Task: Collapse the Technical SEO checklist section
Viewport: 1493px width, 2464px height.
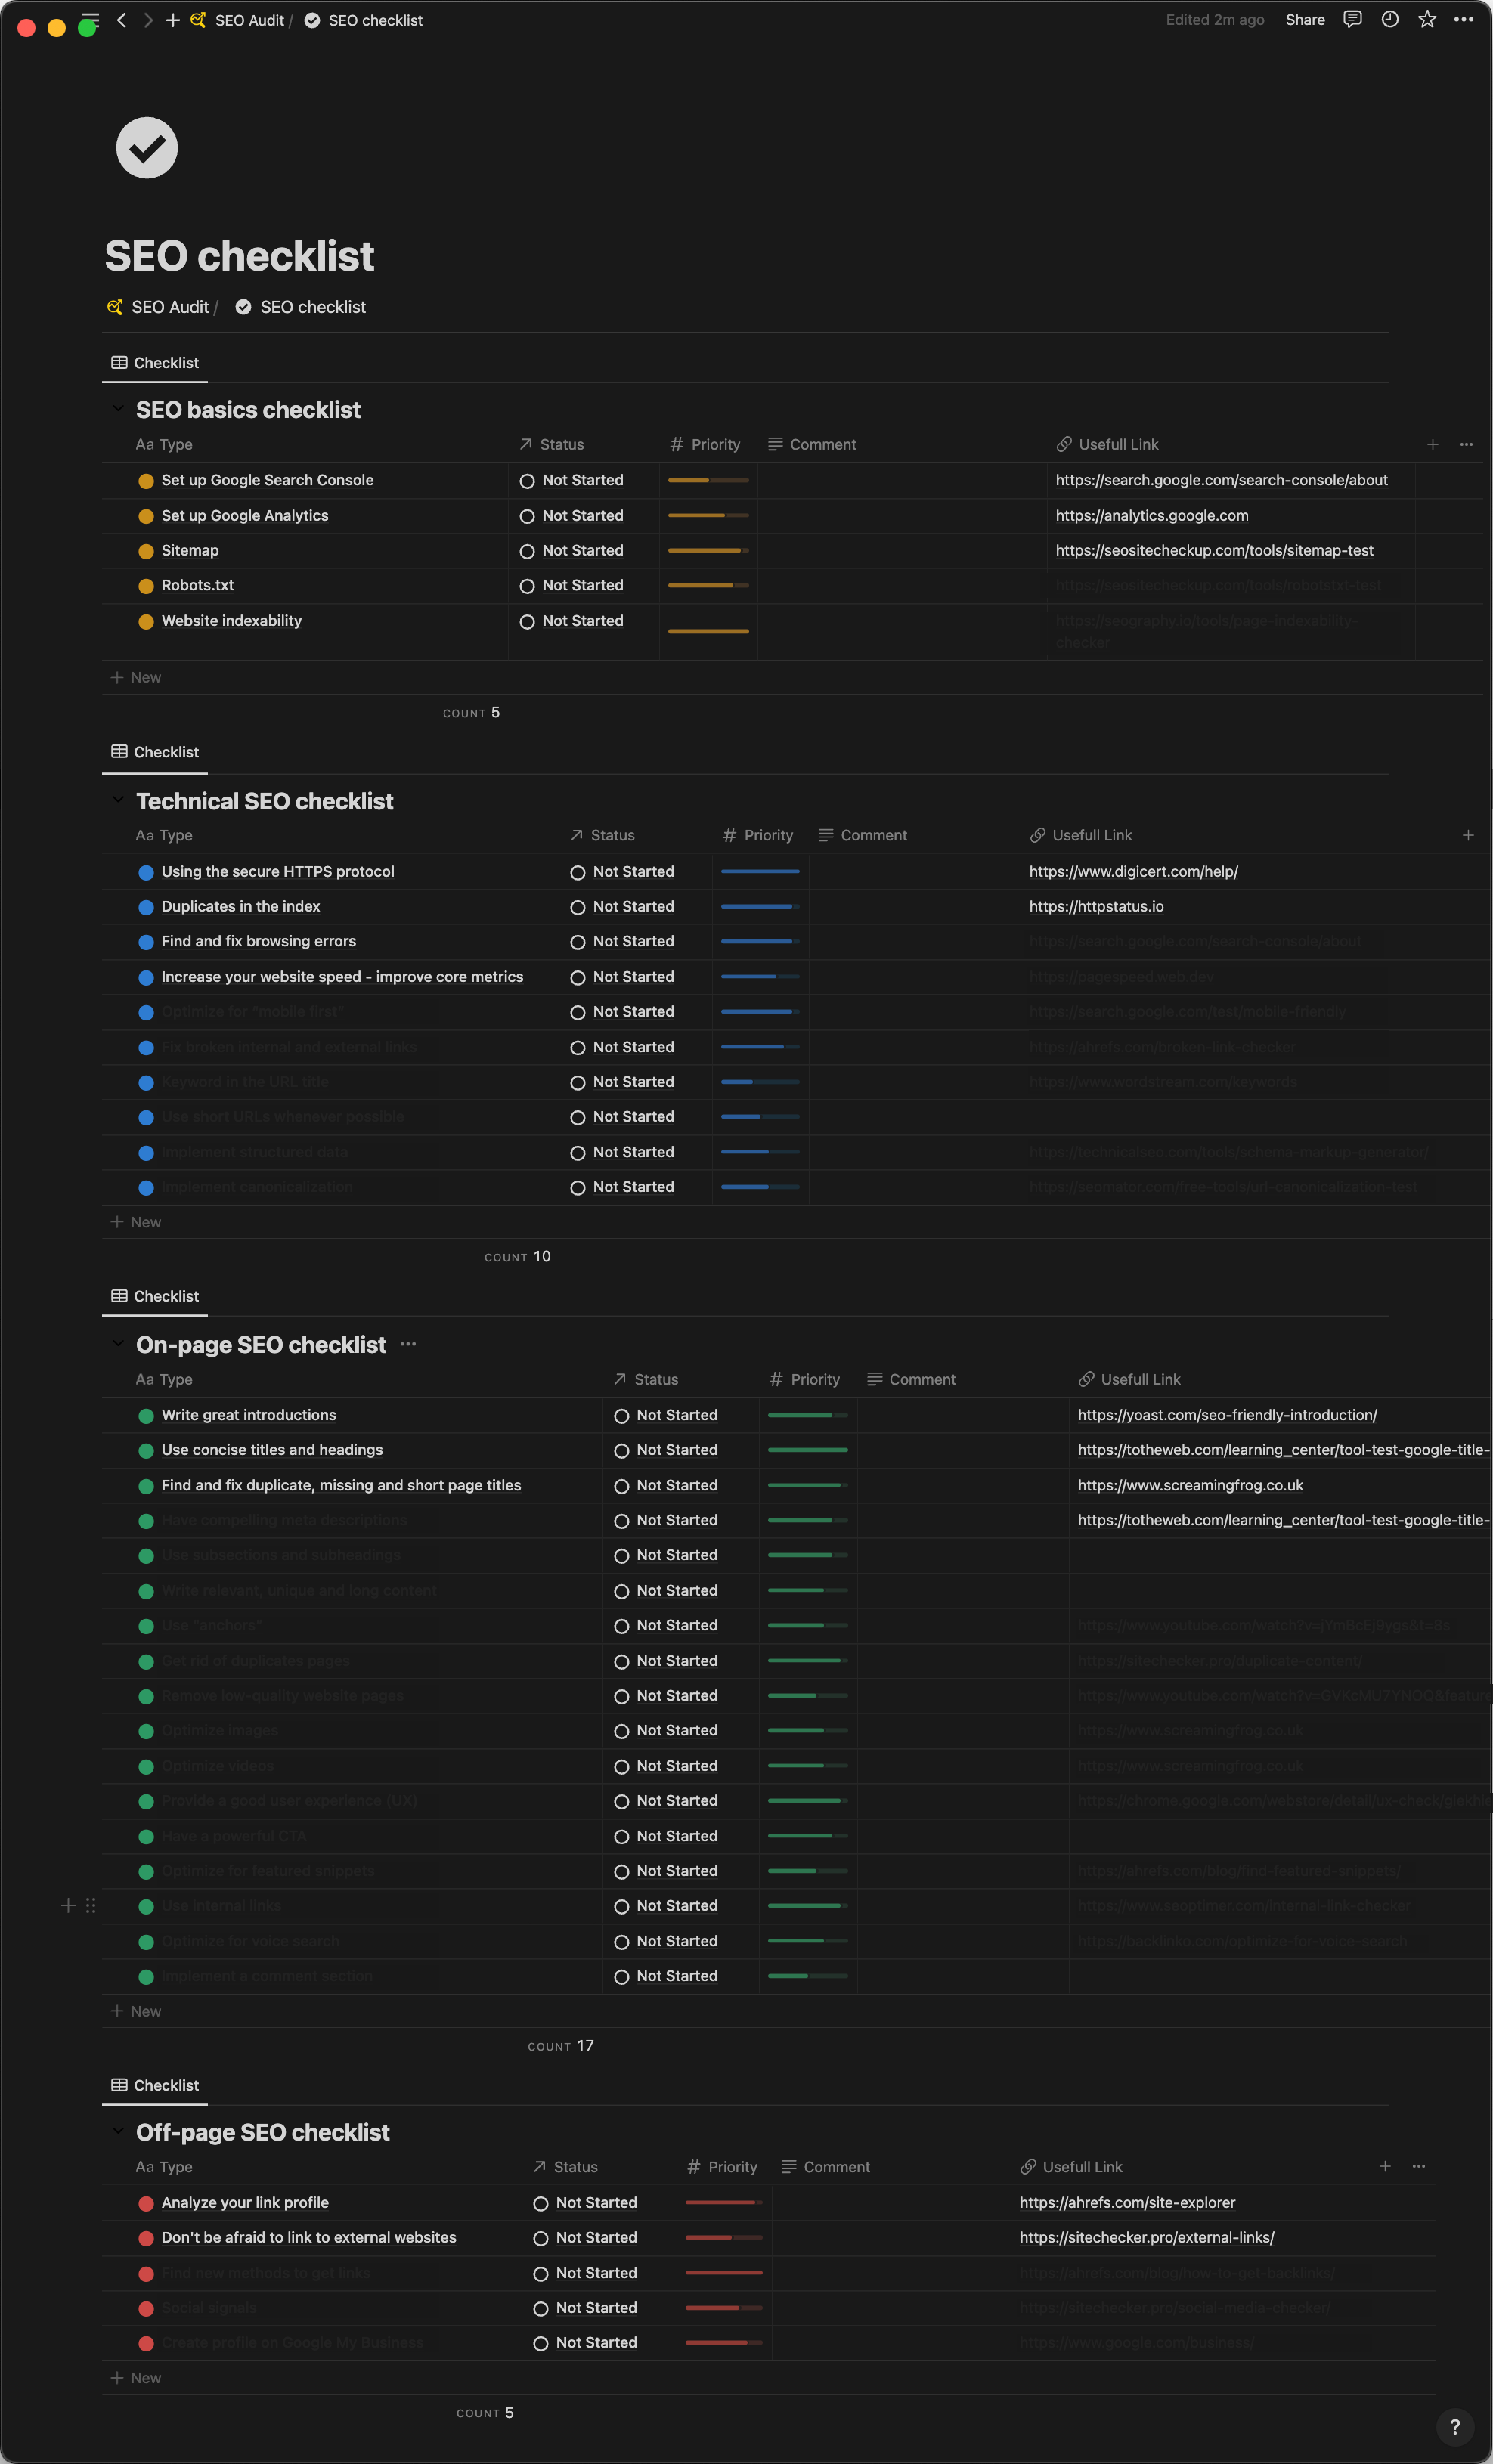Action: 118,801
